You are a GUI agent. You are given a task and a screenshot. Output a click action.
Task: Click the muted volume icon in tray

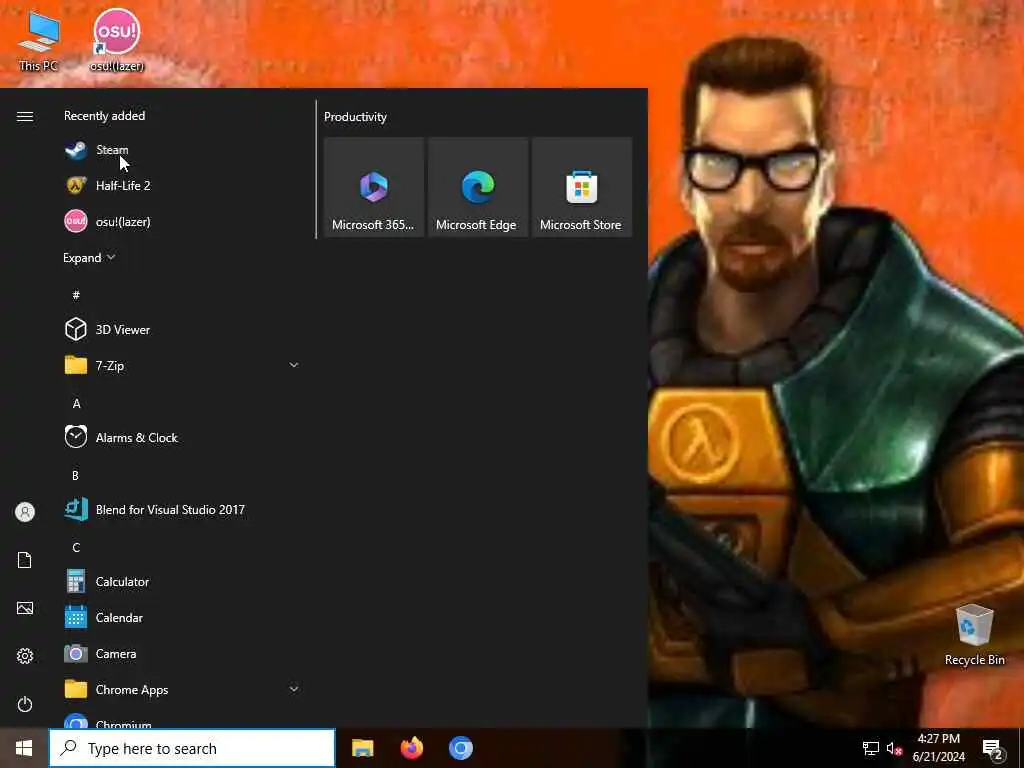(x=894, y=748)
